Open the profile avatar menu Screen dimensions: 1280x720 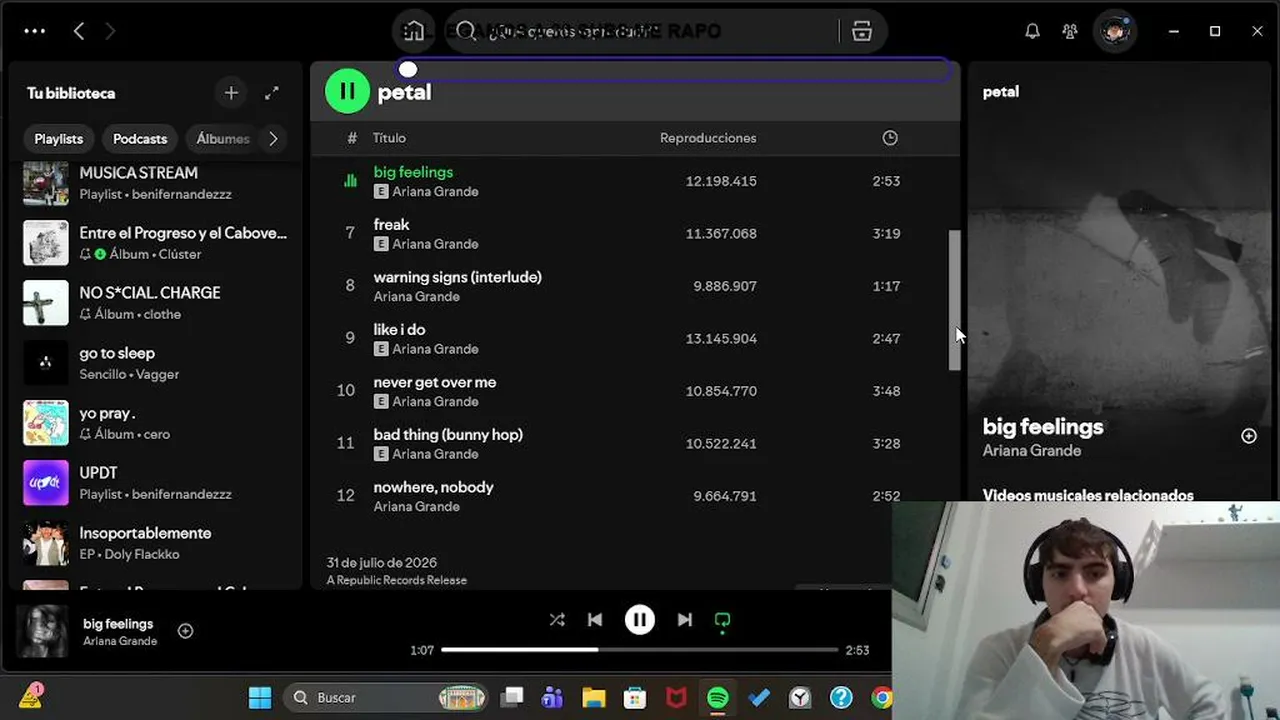coord(1114,31)
